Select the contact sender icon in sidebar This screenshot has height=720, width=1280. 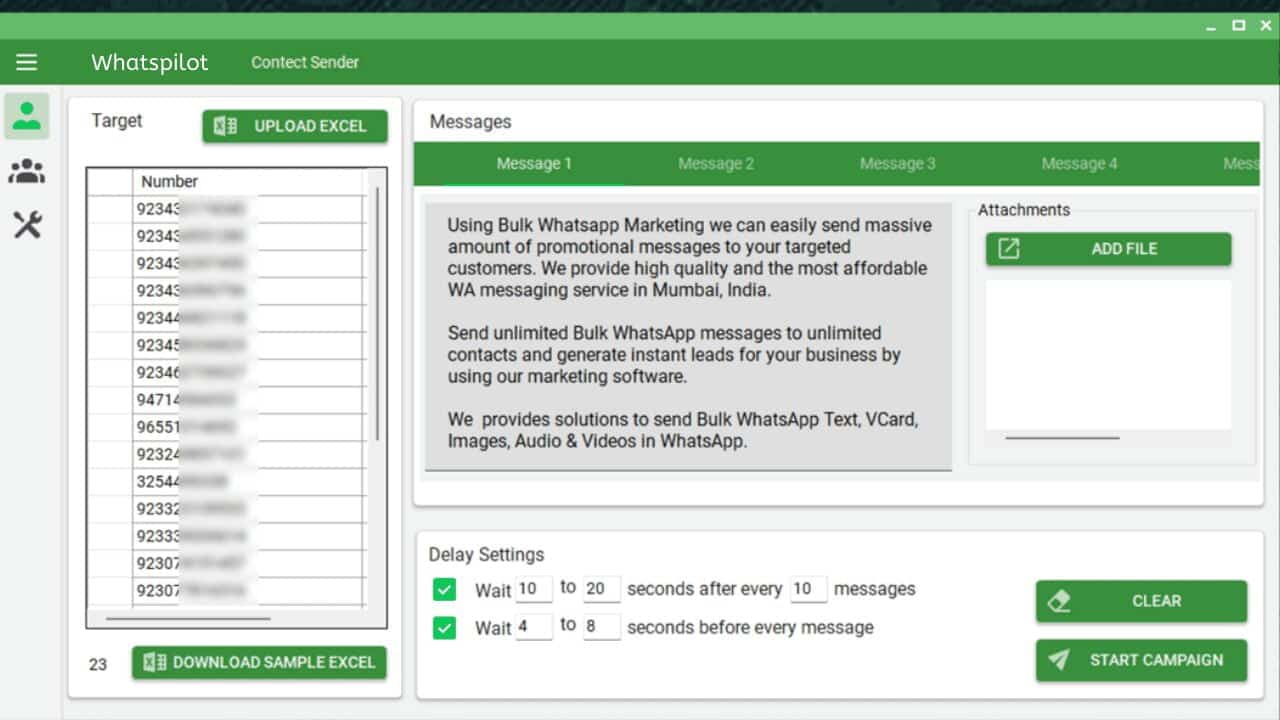pos(26,116)
